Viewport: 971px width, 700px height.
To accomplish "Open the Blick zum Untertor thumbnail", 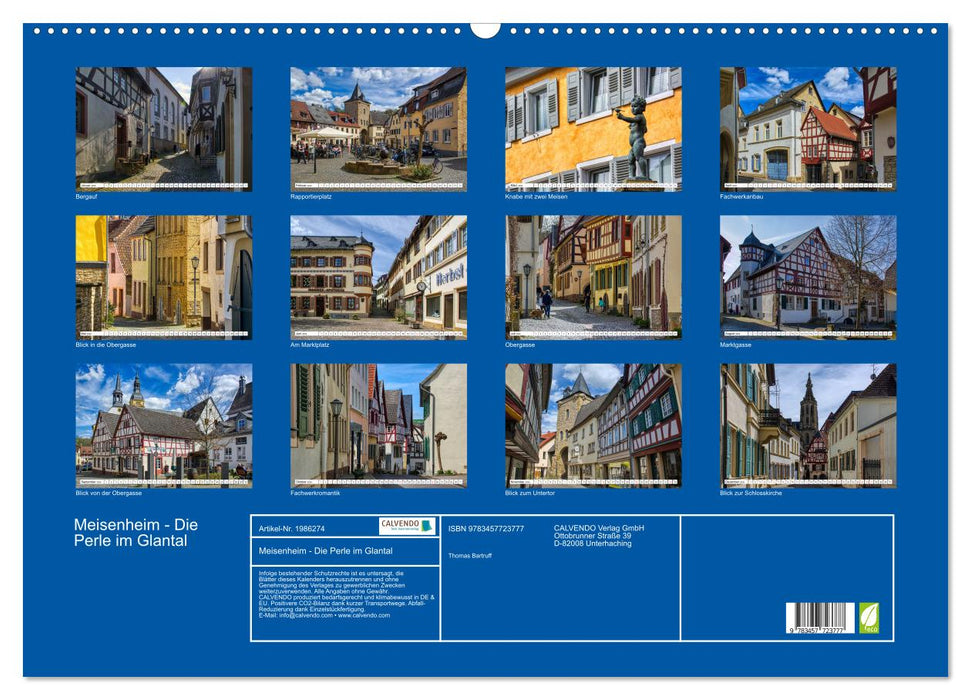I will click(x=593, y=425).
